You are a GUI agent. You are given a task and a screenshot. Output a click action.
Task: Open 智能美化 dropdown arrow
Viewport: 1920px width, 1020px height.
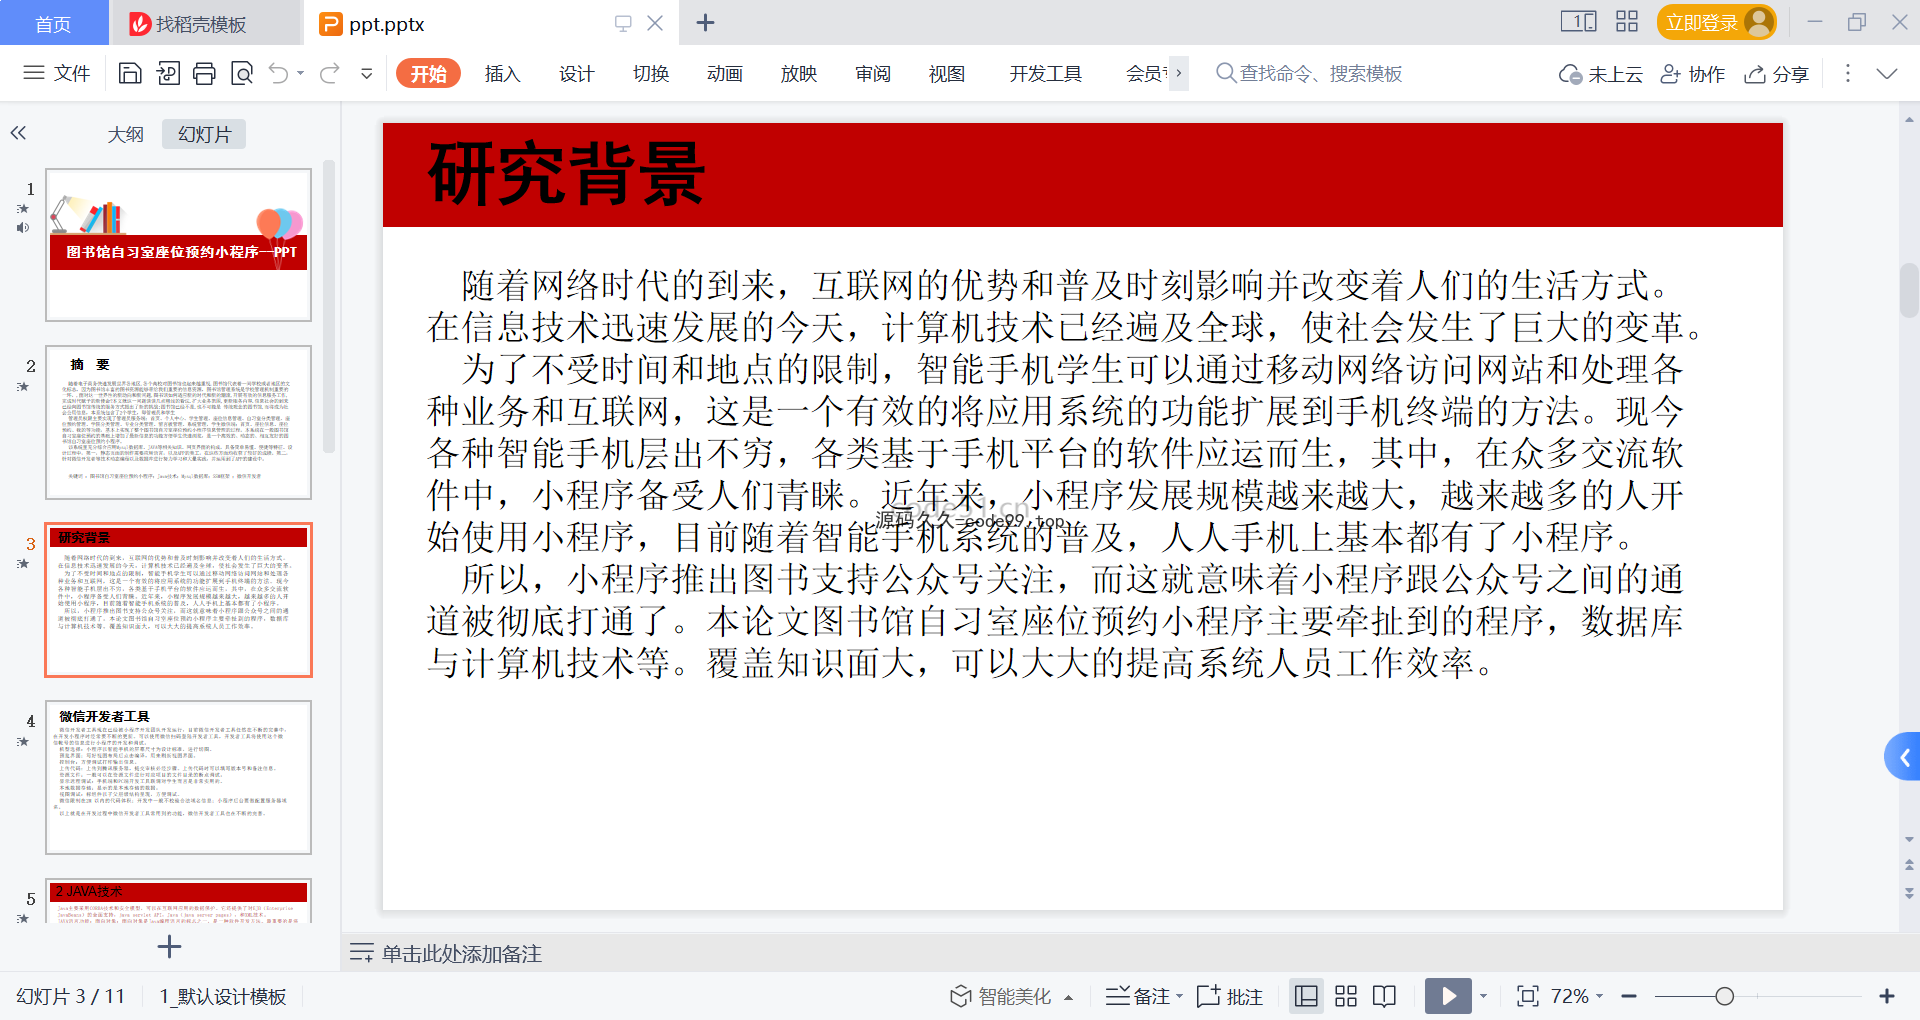click(x=1069, y=997)
